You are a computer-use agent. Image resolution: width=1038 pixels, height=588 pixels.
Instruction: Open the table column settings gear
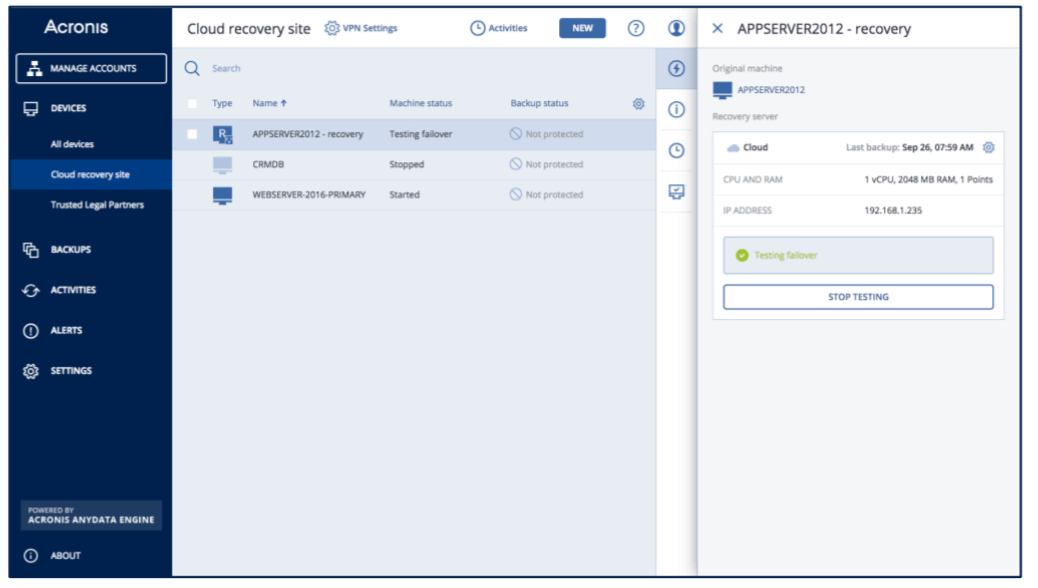coord(638,103)
